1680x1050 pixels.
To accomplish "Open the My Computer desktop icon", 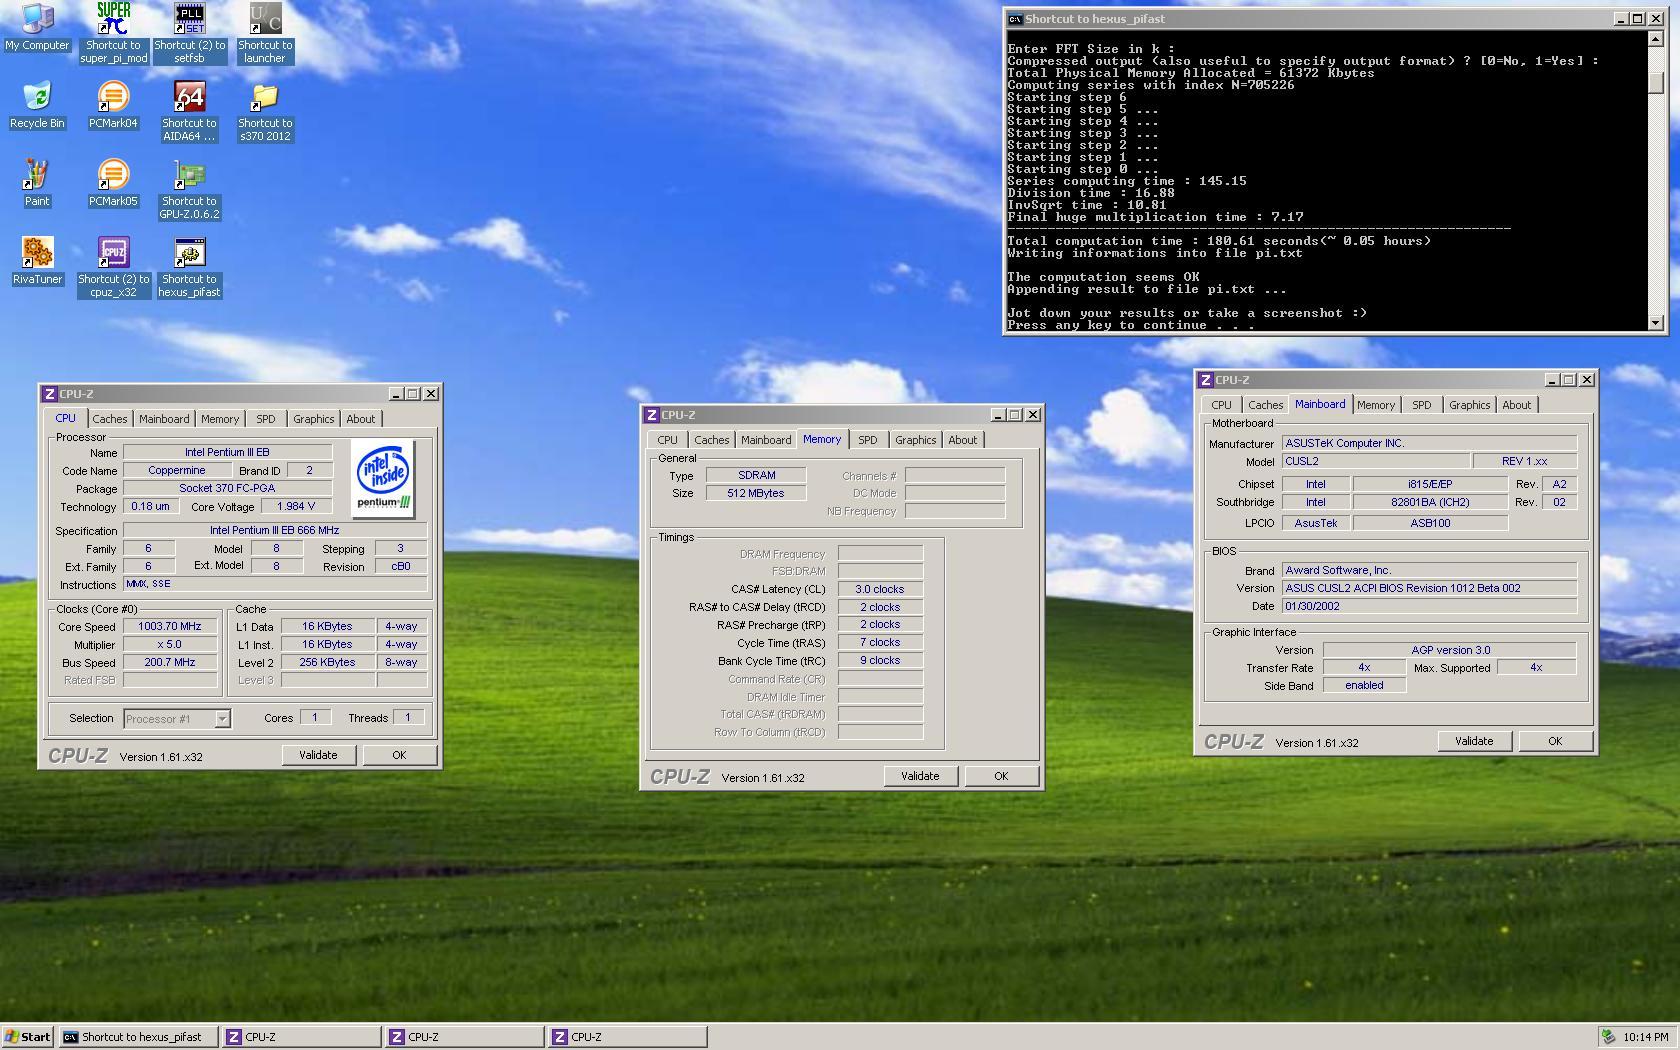I will click(x=37, y=26).
